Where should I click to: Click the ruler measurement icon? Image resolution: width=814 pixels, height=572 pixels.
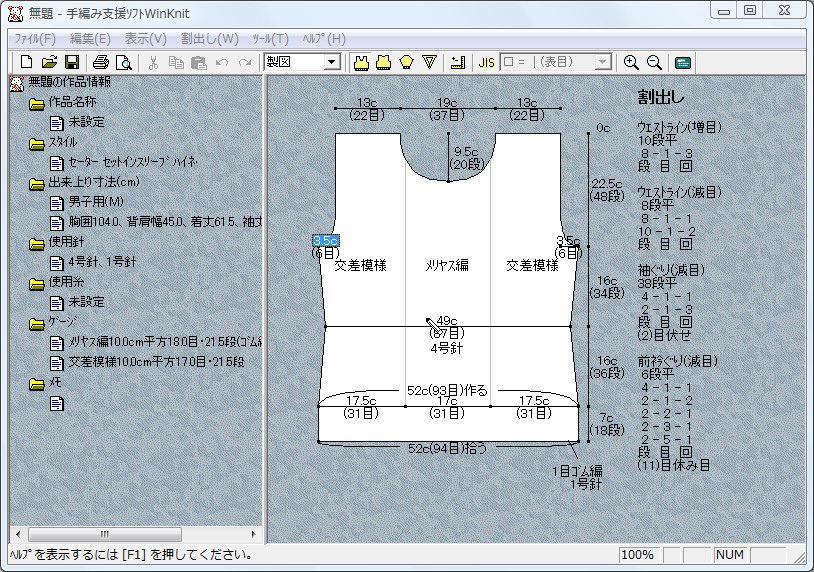(x=457, y=62)
